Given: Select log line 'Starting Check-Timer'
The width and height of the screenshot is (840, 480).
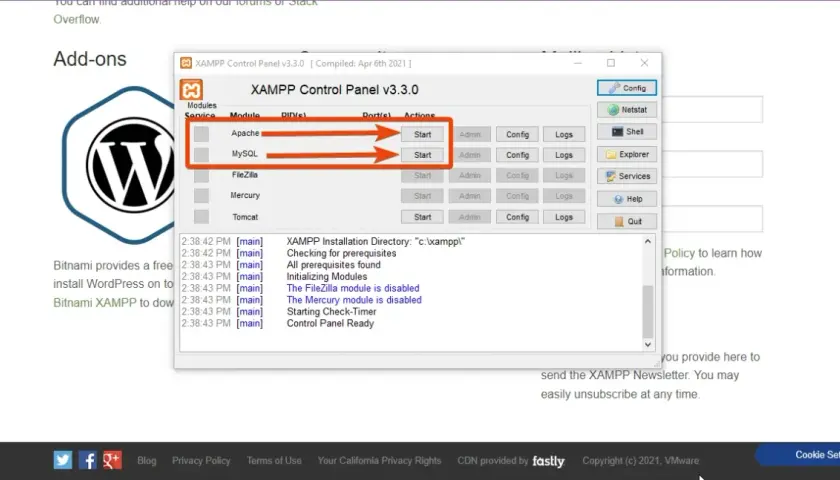Looking at the screenshot, I should pyautogui.click(x=331, y=312).
